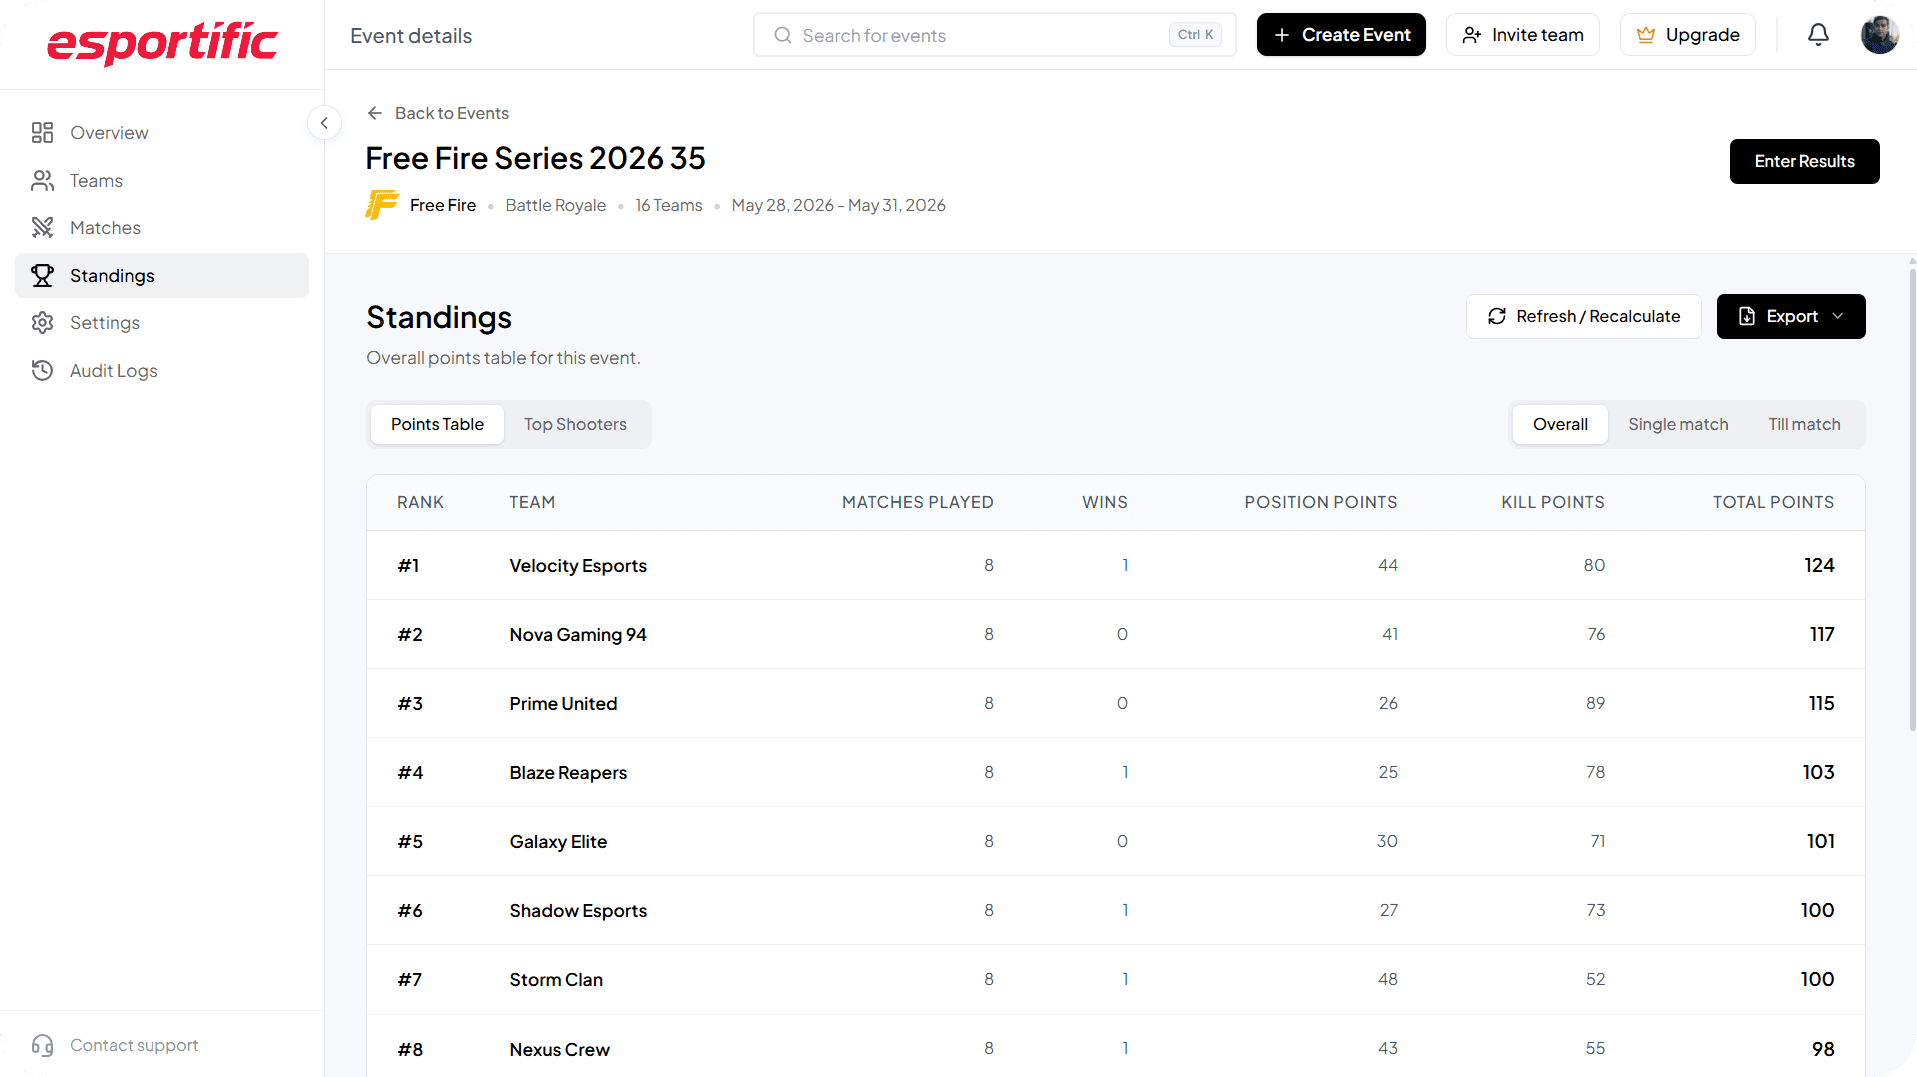
Task: Open the Audit Logs sidebar item
Action: pyautogui.click(x=162, y=371)
